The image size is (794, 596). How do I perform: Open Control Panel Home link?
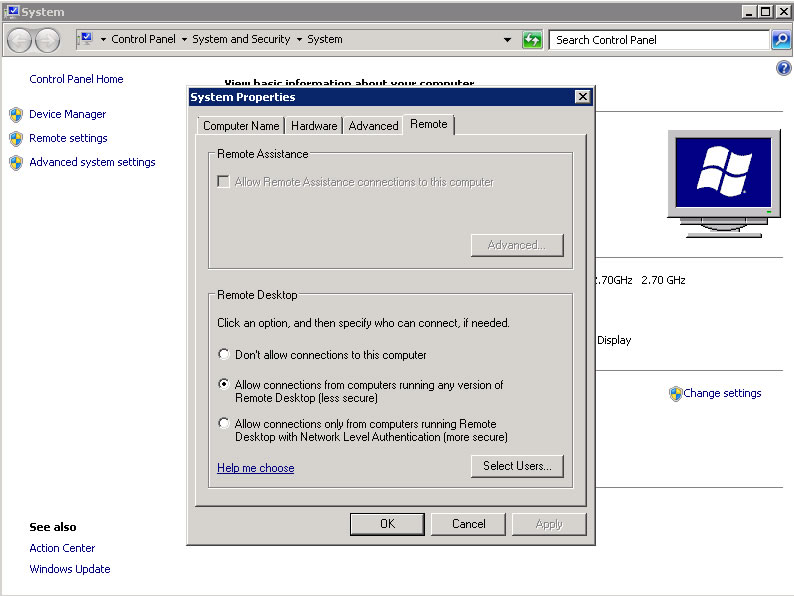pyautogui.click(x=76, y=79)
